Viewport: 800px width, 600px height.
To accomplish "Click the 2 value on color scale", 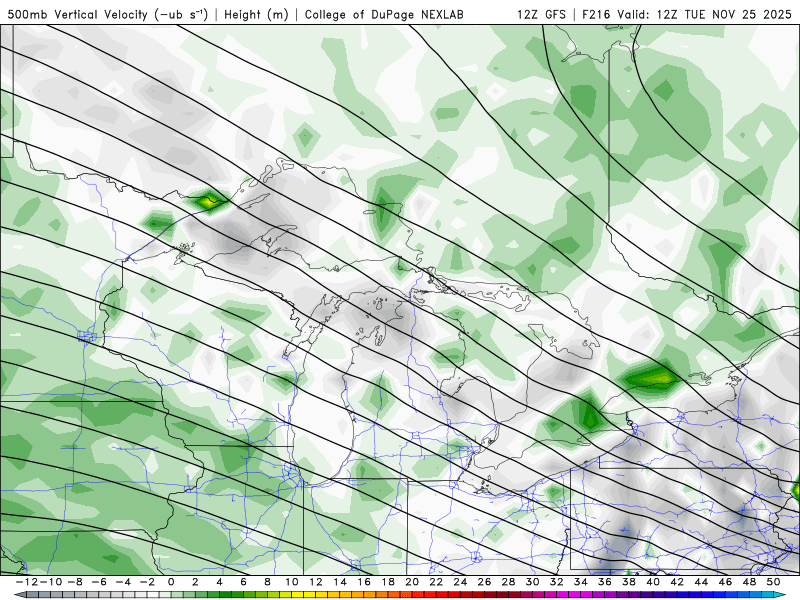I will (195, 582).
